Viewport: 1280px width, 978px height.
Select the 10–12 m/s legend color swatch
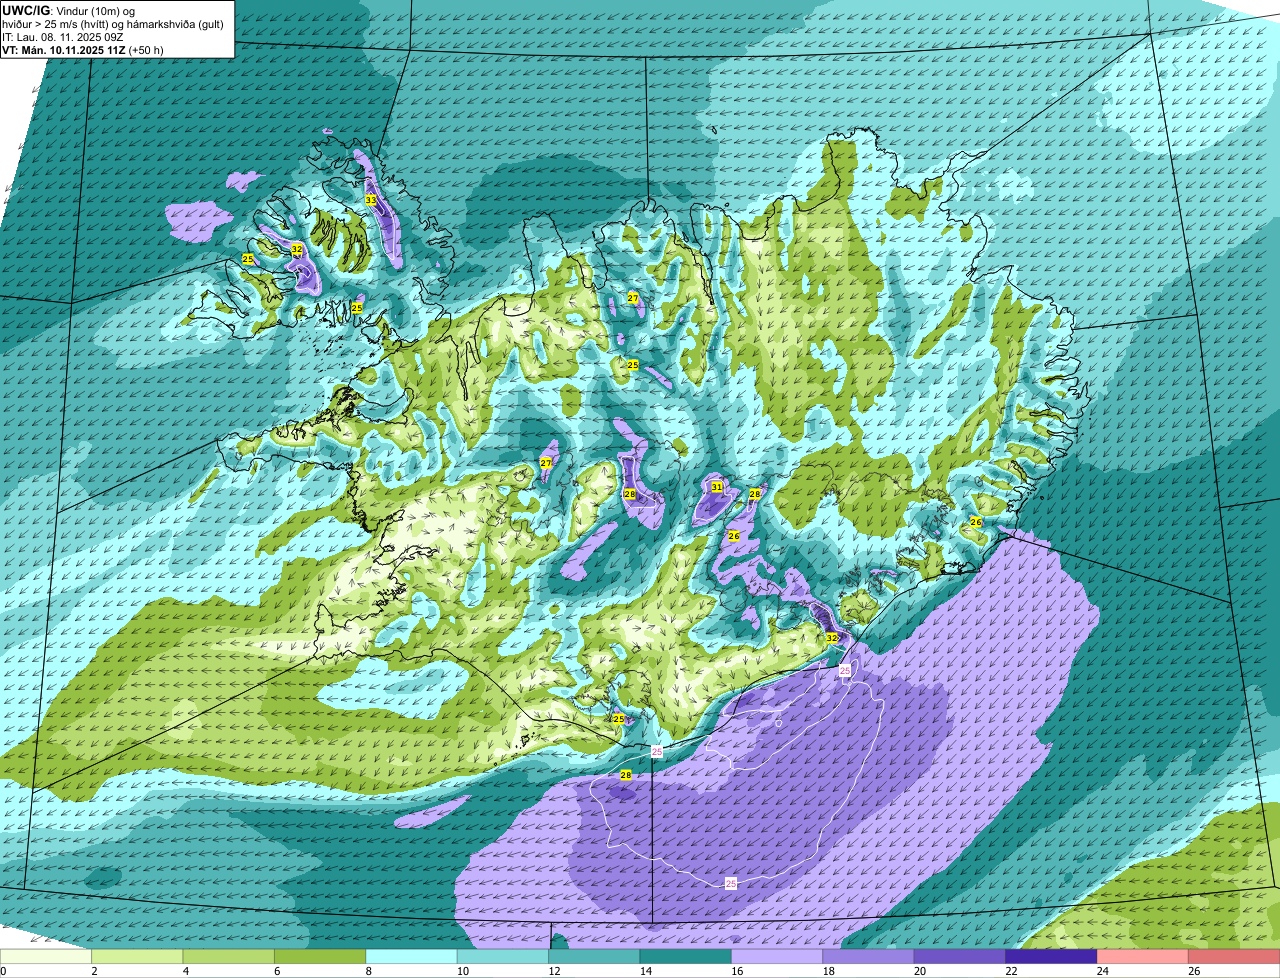[x=503, y=957]
